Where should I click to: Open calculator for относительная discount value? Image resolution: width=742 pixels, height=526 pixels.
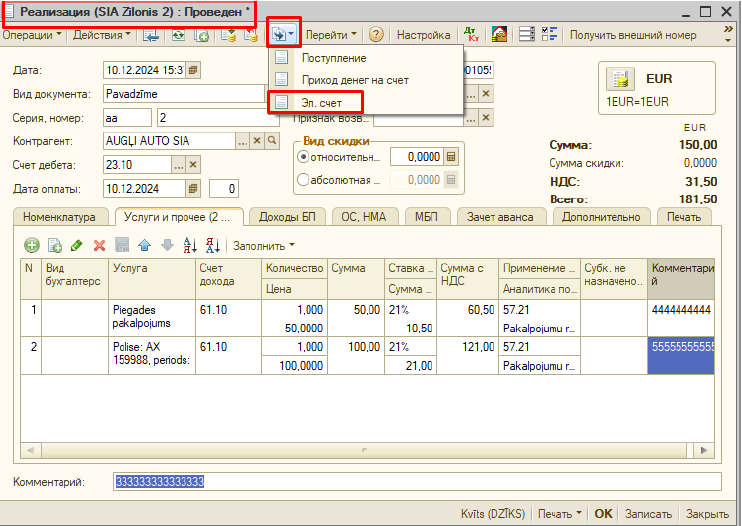451,157
